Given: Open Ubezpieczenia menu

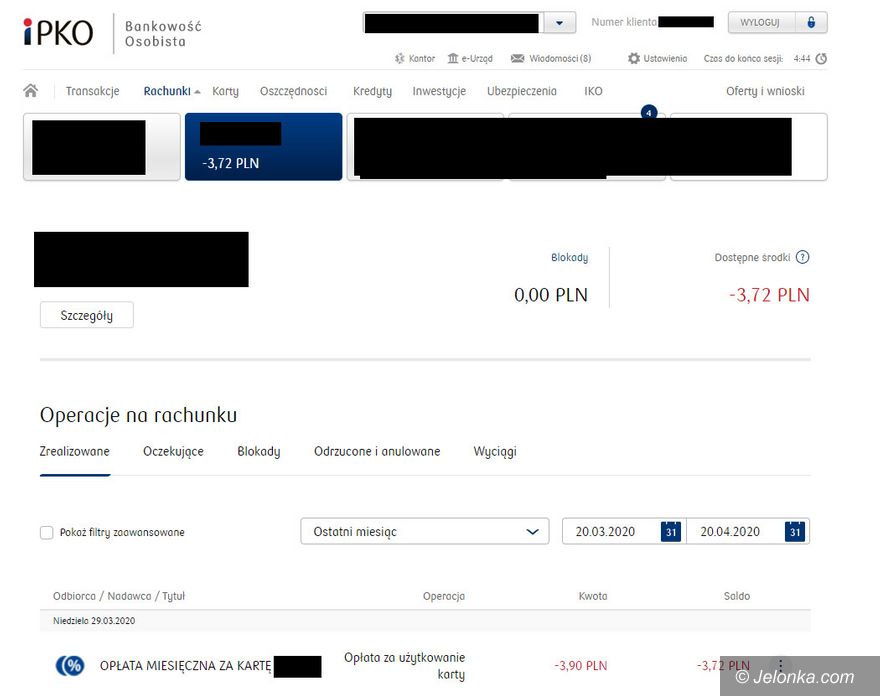Looking at the screenshot, I should (522, 91).
